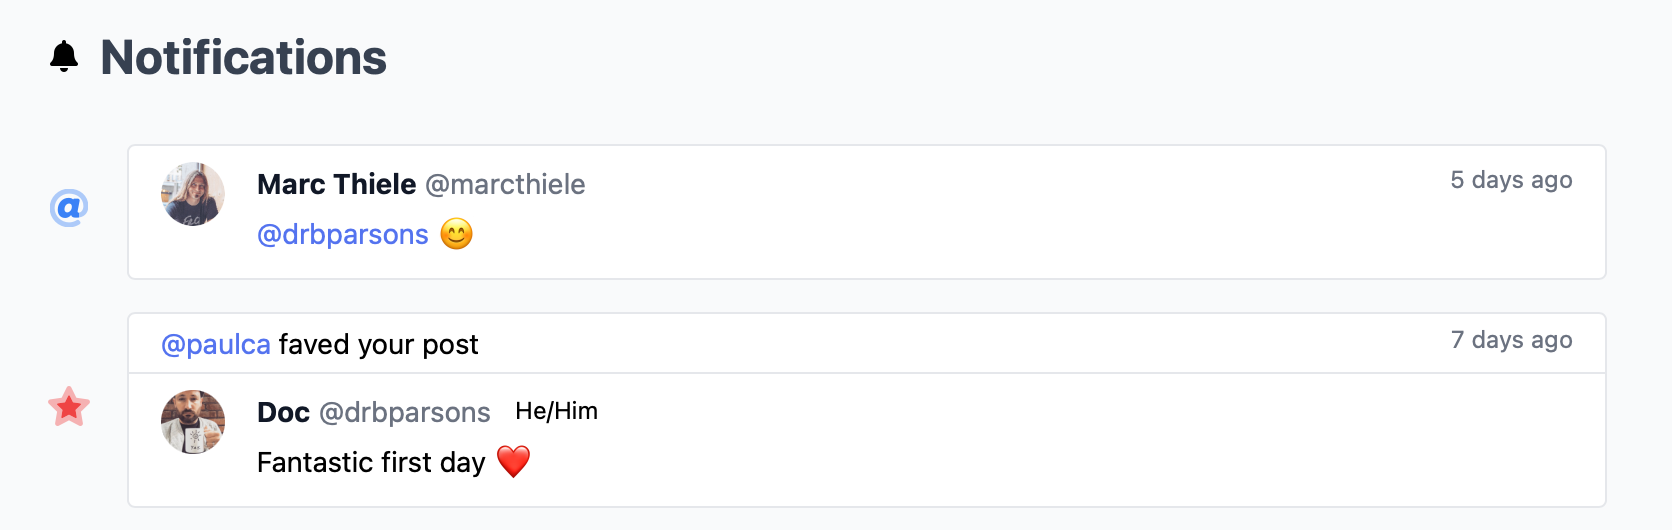Click the smiling face emoji
The height and width of the screenshot is (530, 1672).
click(457, 234)
